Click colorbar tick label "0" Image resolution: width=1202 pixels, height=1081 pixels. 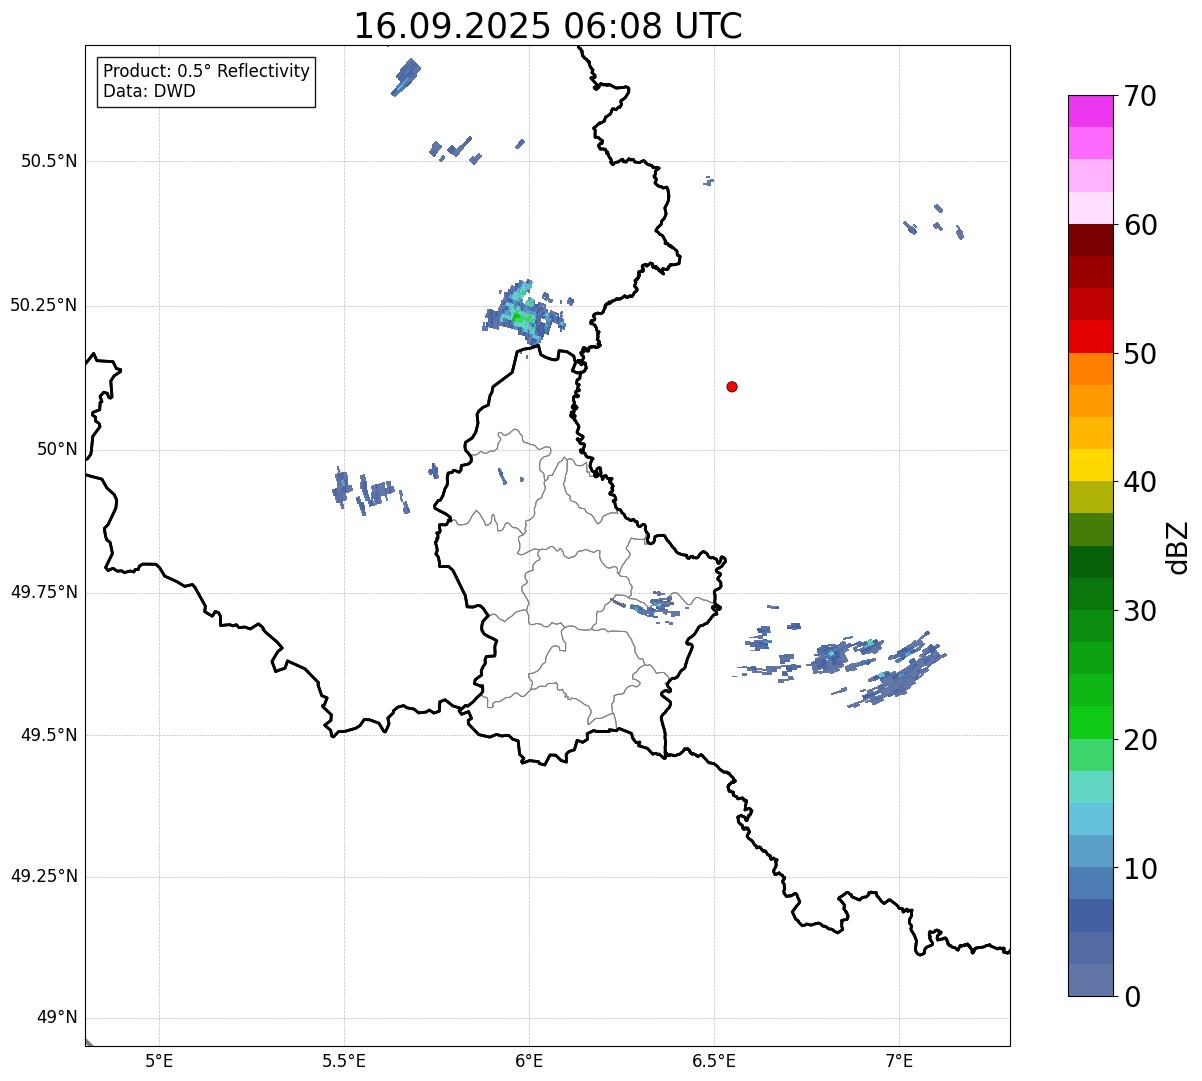pos(1132,997)
